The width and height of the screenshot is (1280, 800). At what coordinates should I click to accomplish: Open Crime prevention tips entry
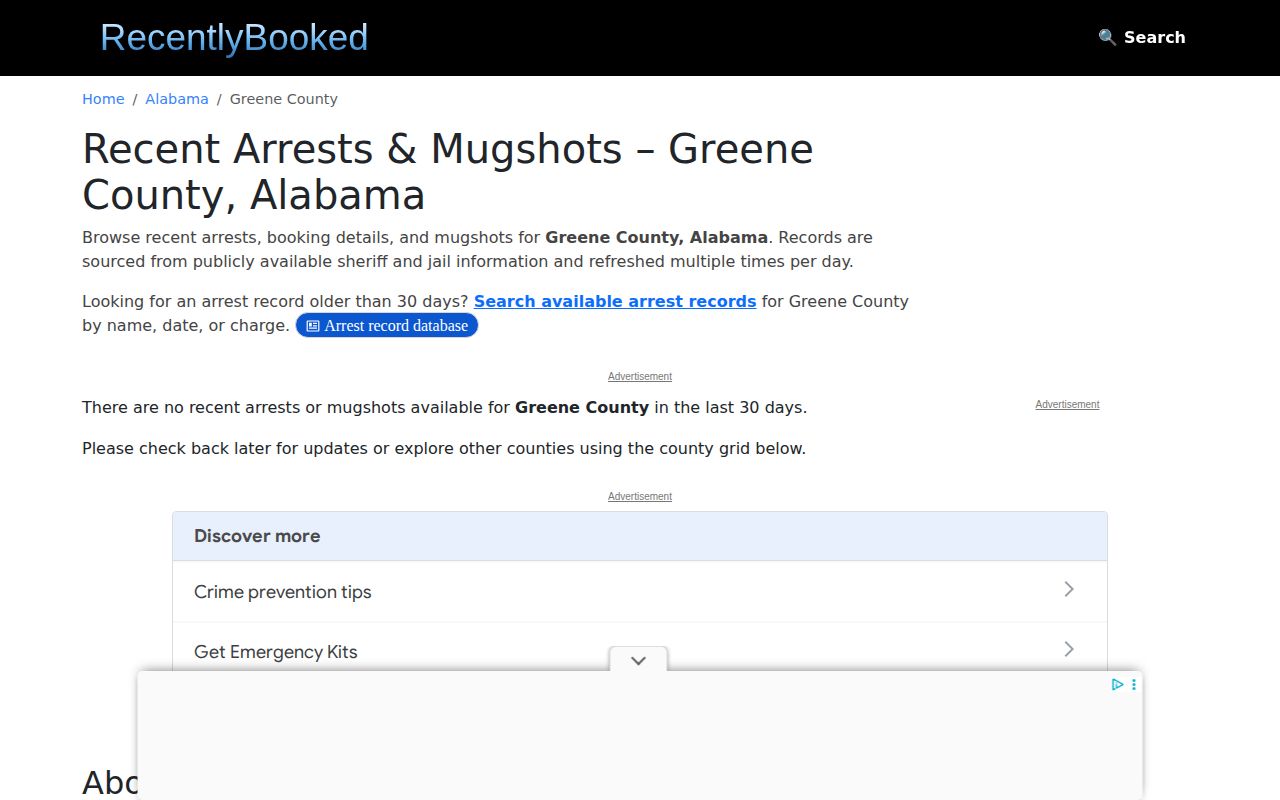[x=640, y=592]
